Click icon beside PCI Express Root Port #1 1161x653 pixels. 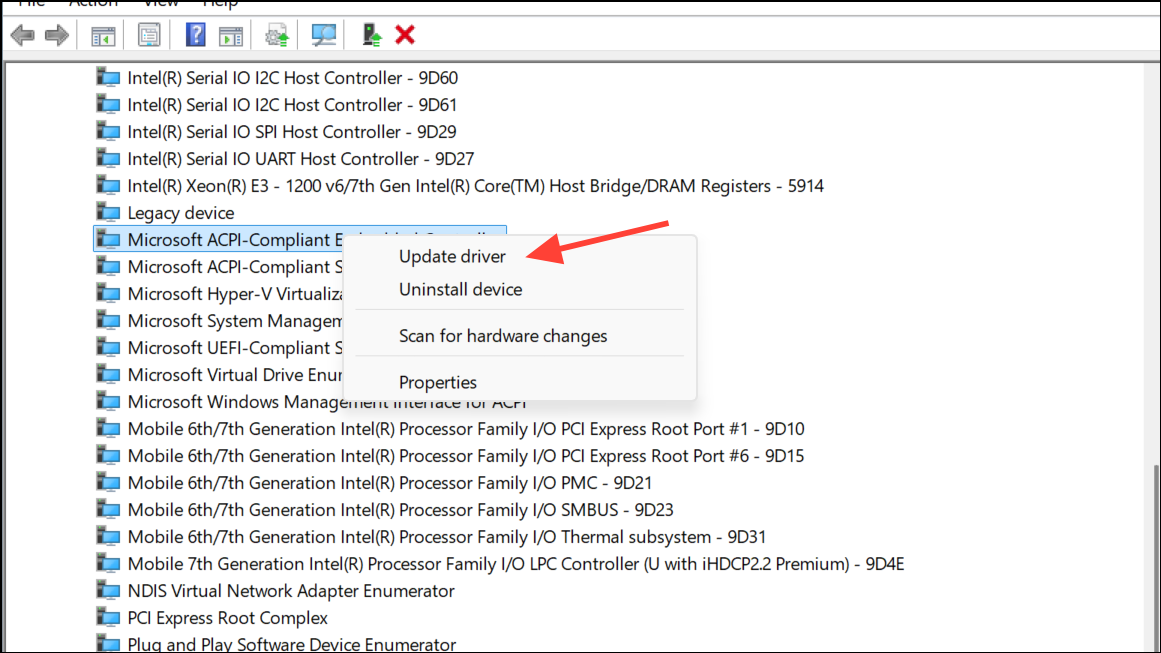point(108,428)
